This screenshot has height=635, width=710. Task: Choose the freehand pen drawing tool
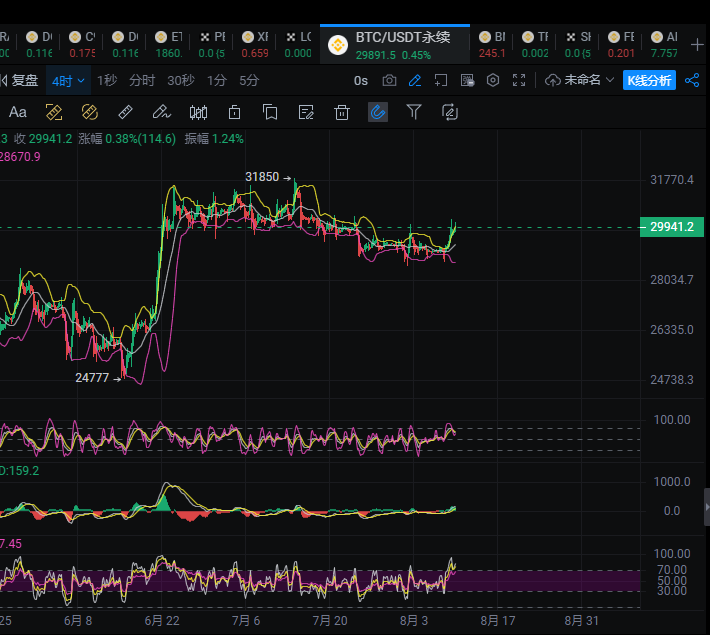[x=162, y=112]
